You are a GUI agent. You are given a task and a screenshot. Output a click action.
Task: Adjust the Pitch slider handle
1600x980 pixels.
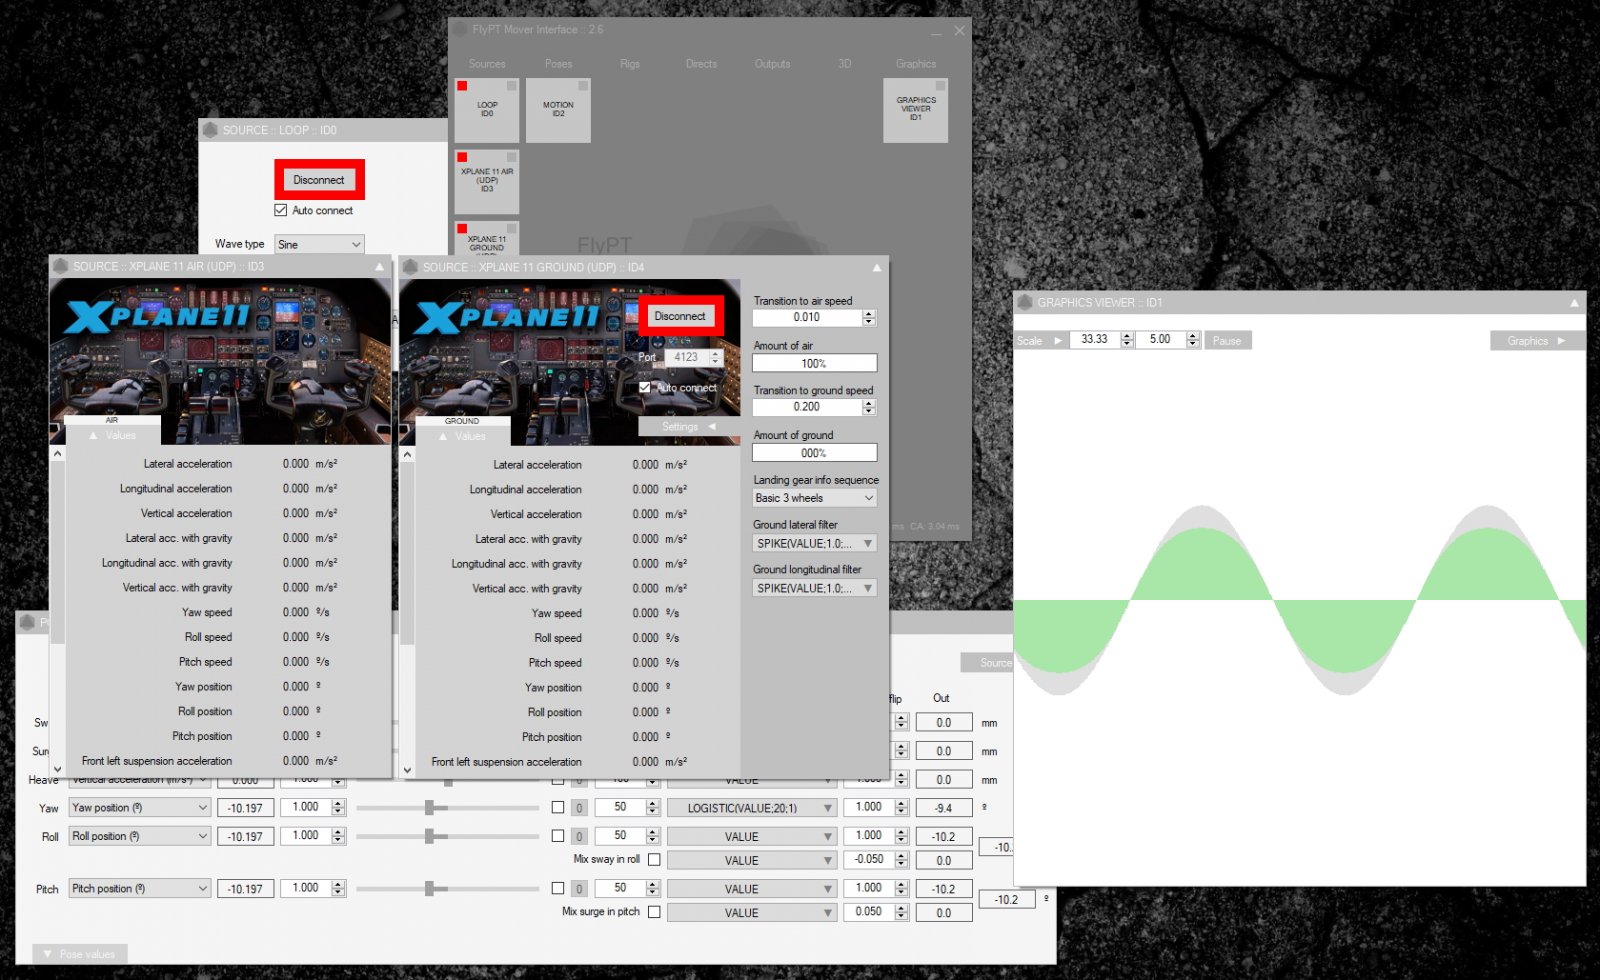click(429, 888)
